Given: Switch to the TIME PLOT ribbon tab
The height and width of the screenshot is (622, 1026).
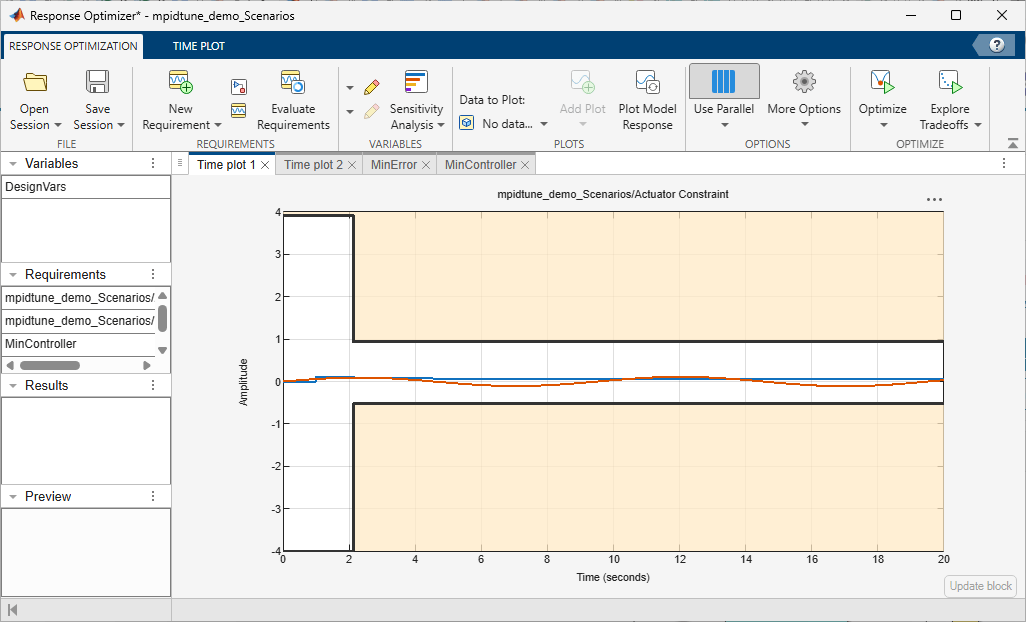Looking at the screenshot, I should click(x=199, y=46).
